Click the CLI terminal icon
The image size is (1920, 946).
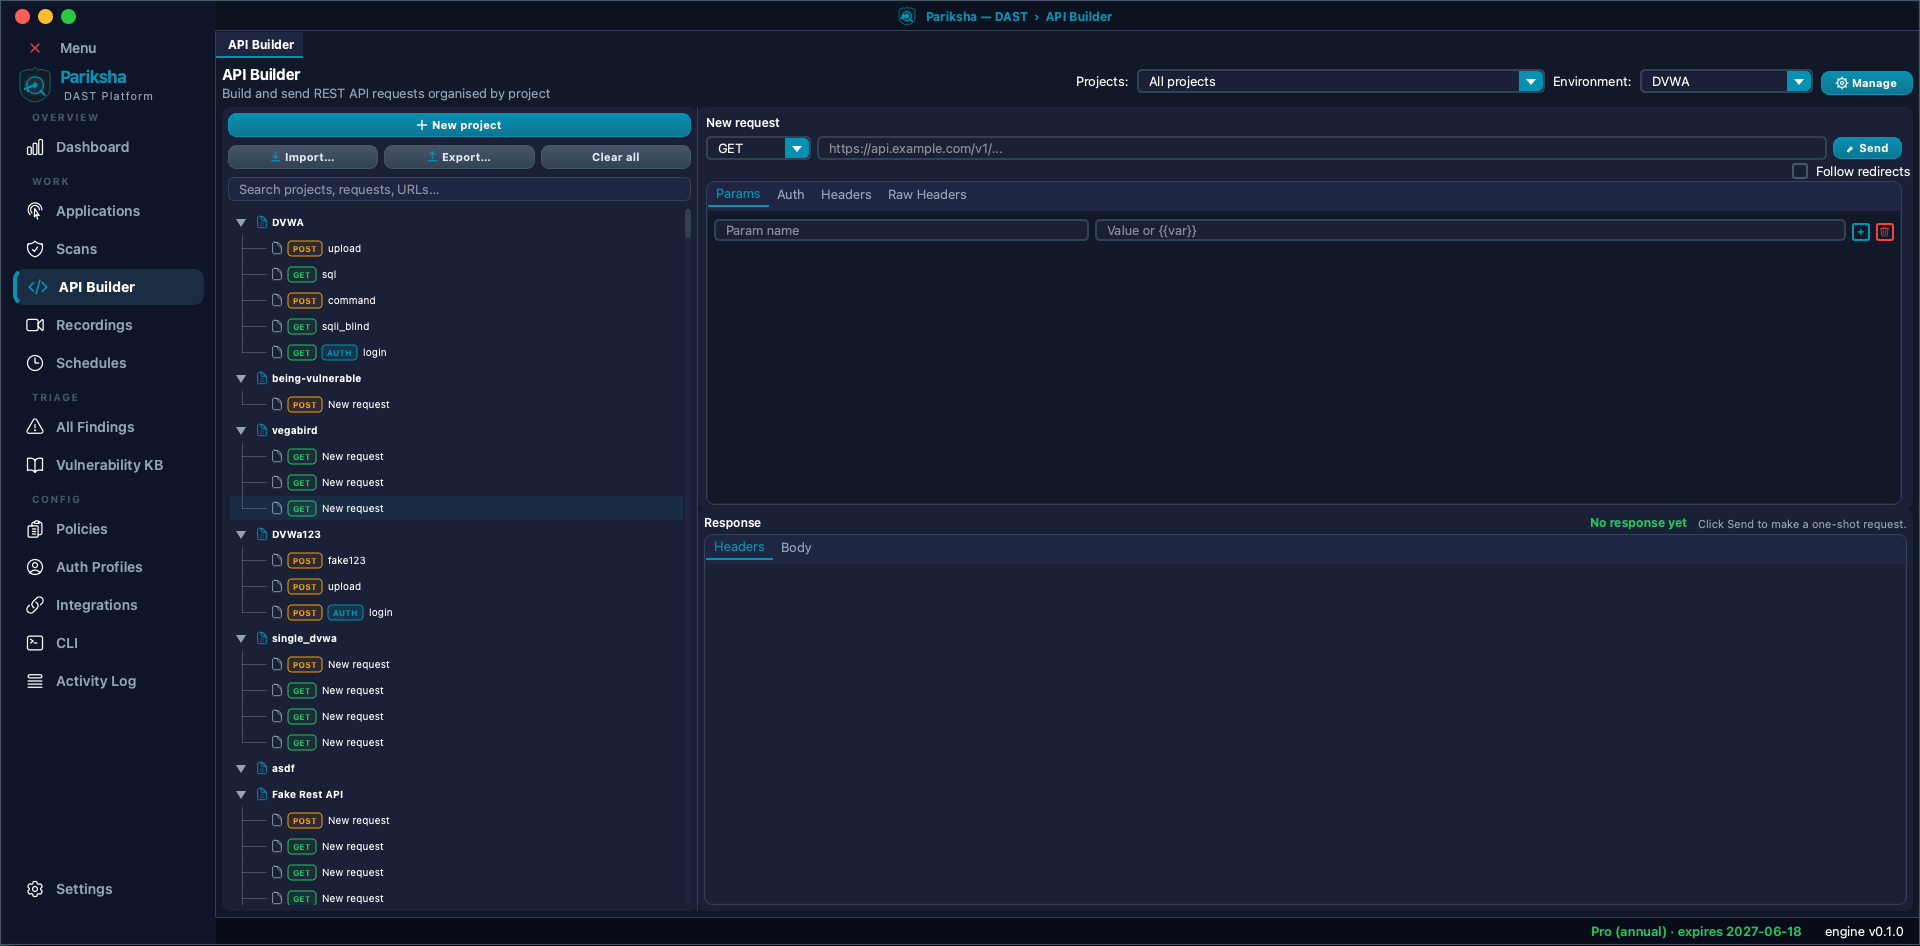coord(35,643)
